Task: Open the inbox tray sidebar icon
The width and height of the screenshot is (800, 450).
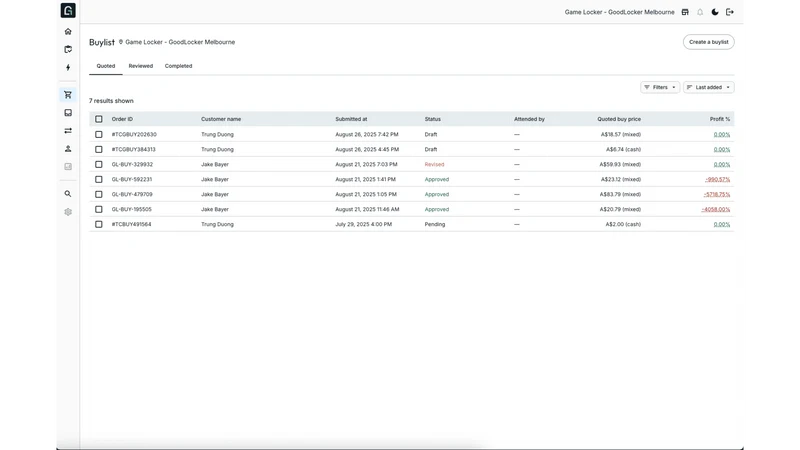Action: pos(68,113)
